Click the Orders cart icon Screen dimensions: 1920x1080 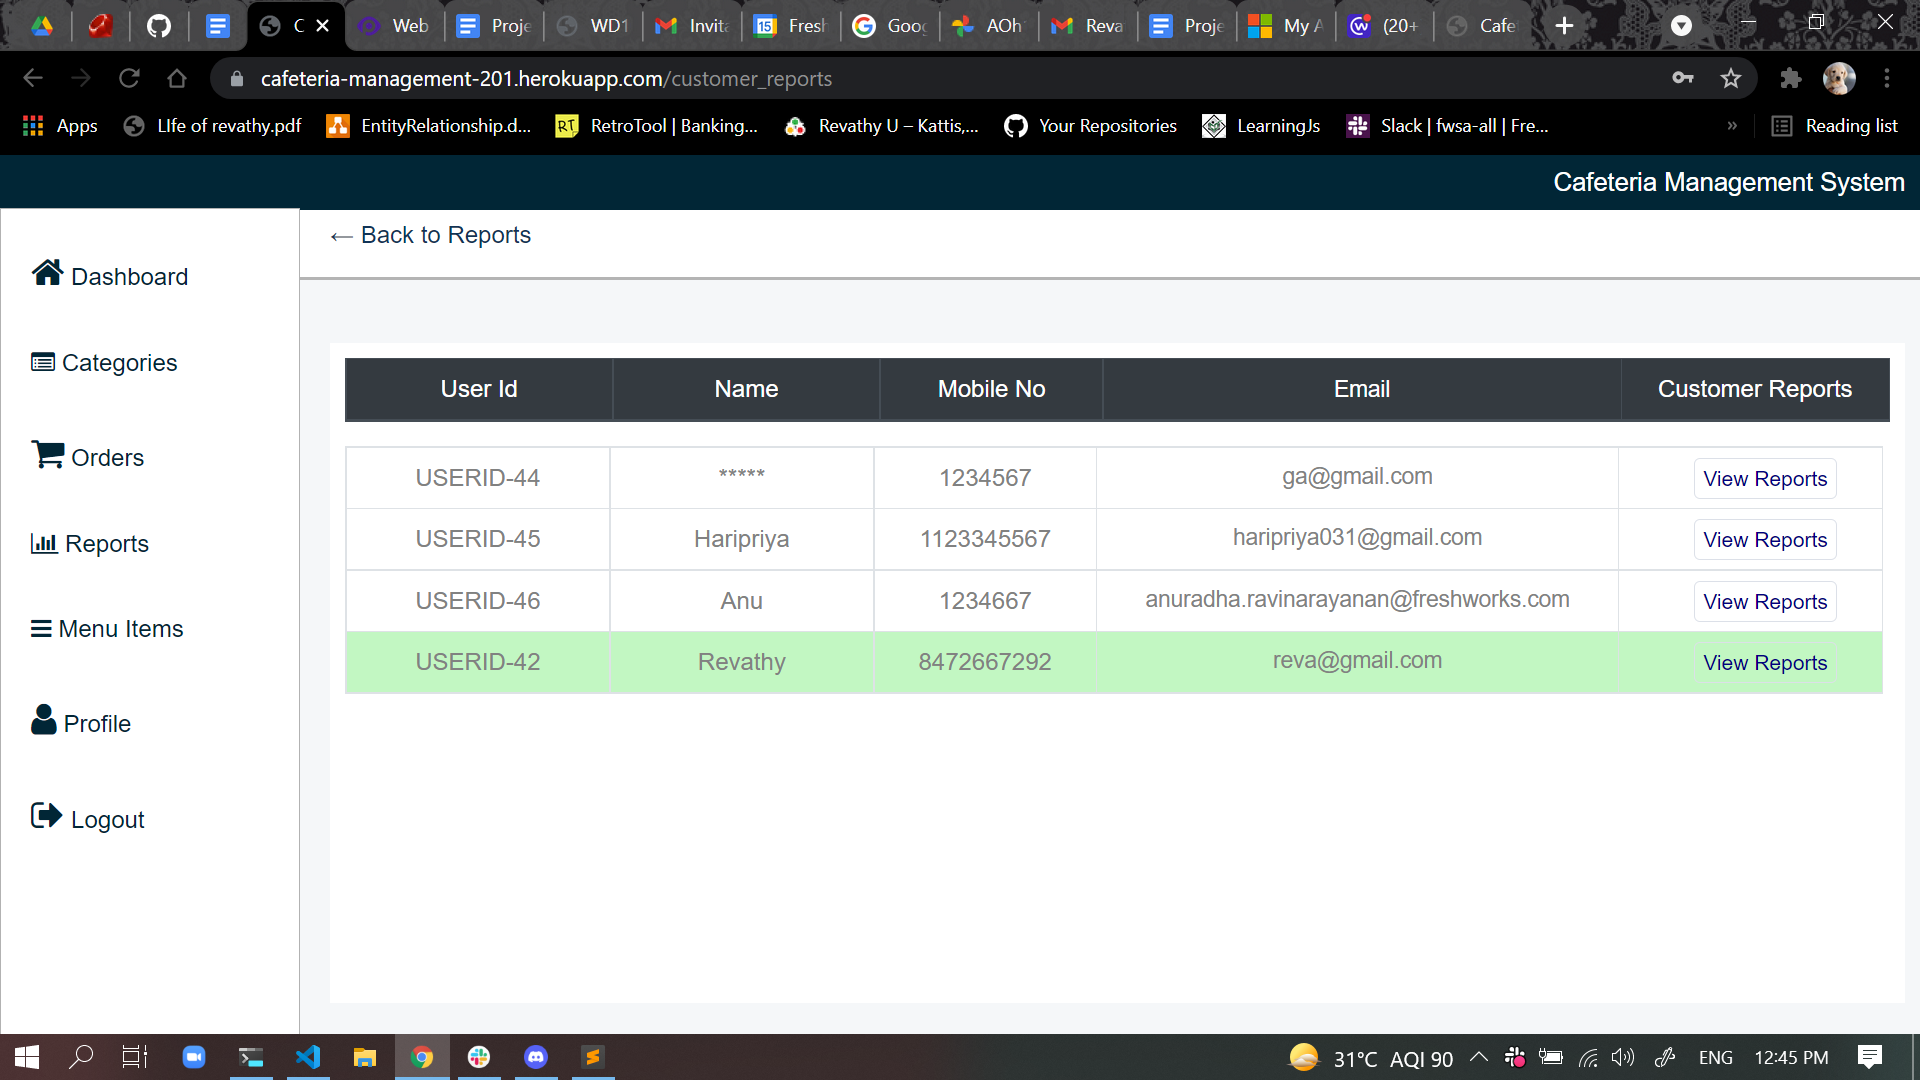(47, 455)
